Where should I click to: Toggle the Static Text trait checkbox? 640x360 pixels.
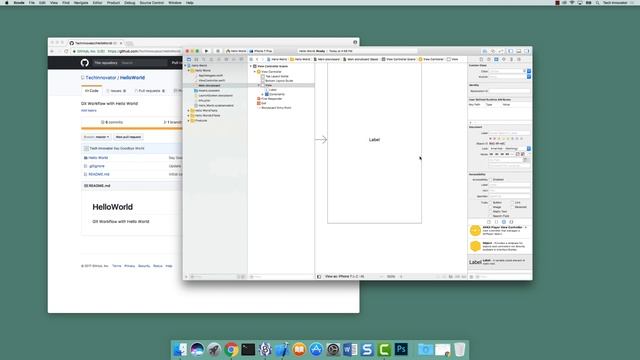pyautogui.click(x=491, y=211)
